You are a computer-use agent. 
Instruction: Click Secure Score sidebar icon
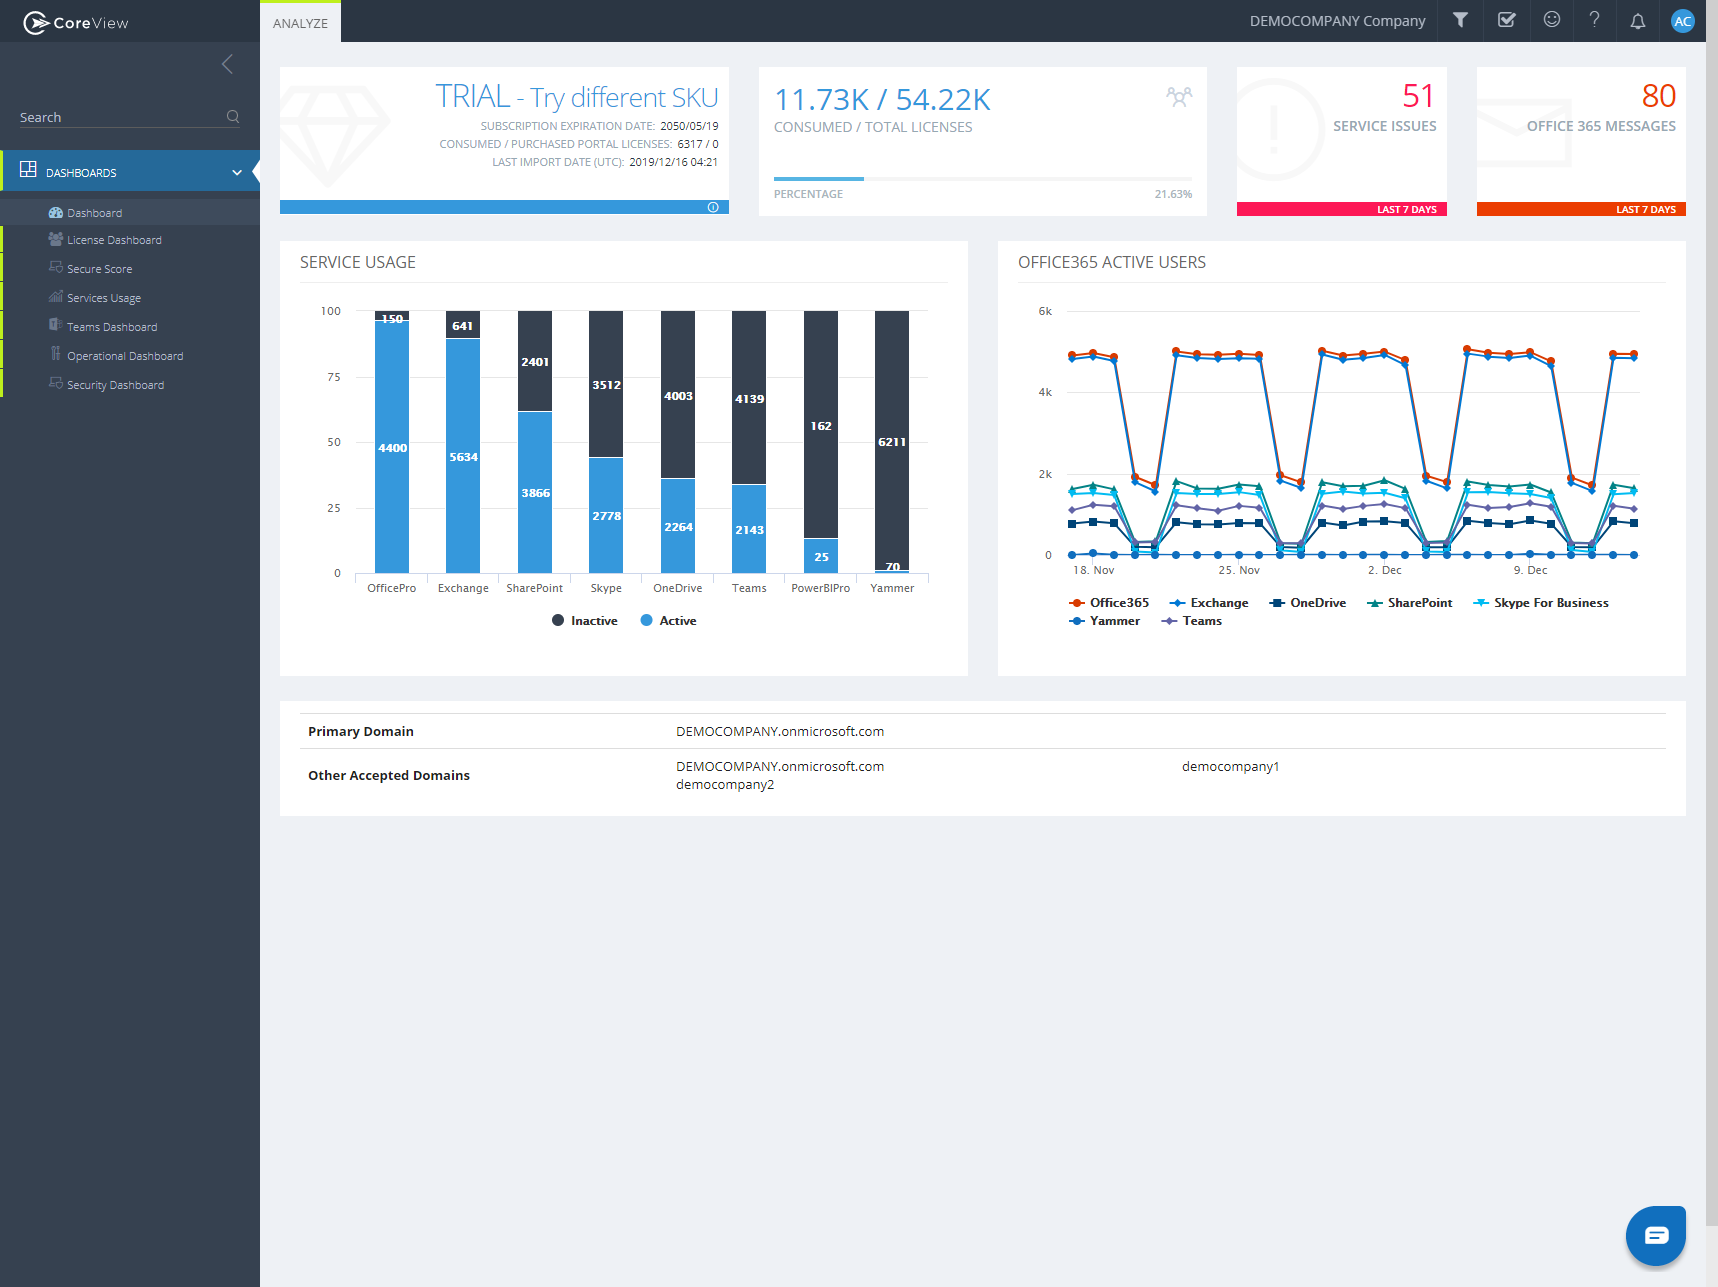click(x=56, y=268)
